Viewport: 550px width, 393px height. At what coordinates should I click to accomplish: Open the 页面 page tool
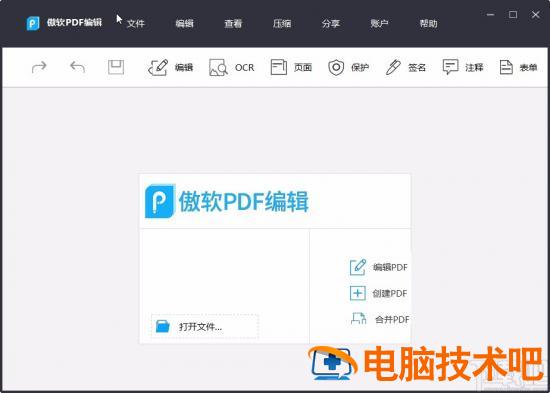click(291, 67)
